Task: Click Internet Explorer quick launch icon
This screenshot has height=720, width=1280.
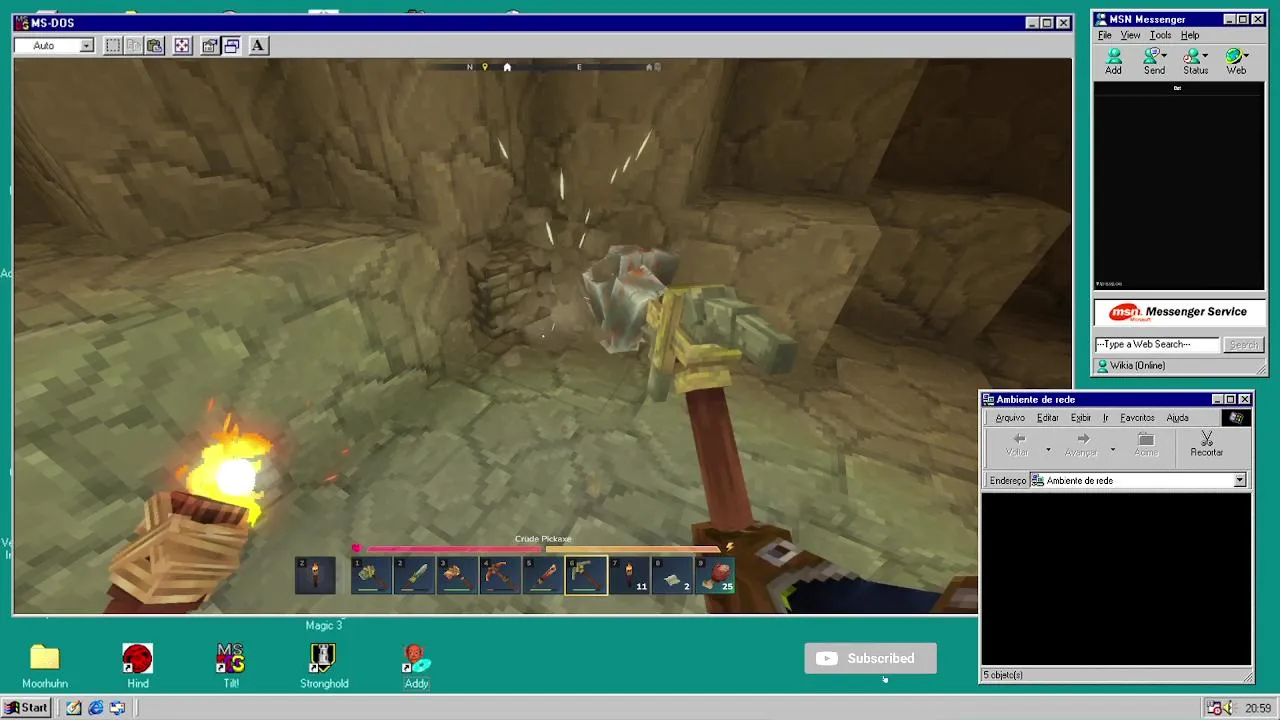Action: click(95, 708)
